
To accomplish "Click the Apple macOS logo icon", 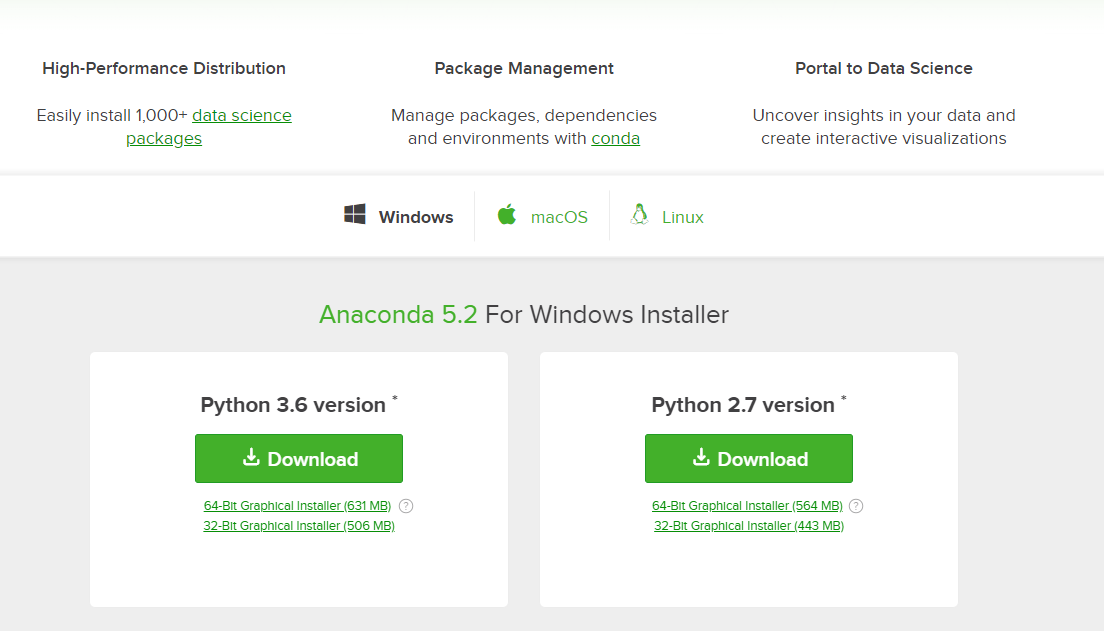I will coord(507,214).
